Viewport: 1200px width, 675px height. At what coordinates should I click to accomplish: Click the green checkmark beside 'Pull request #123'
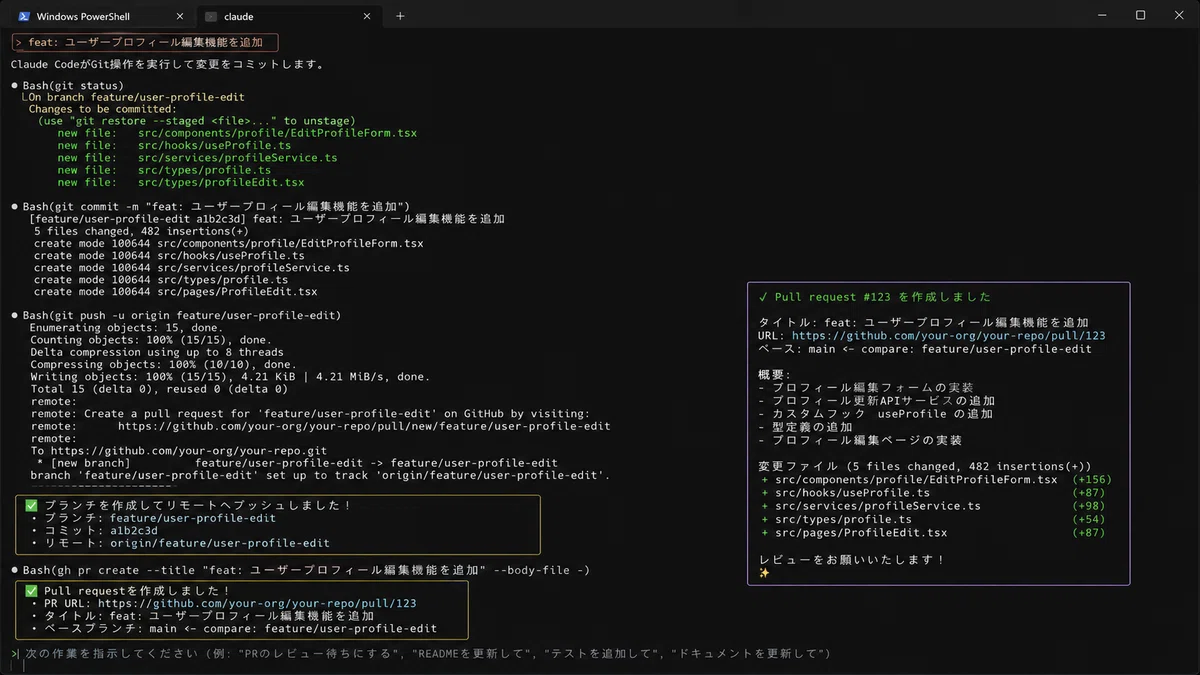point(764,297)
